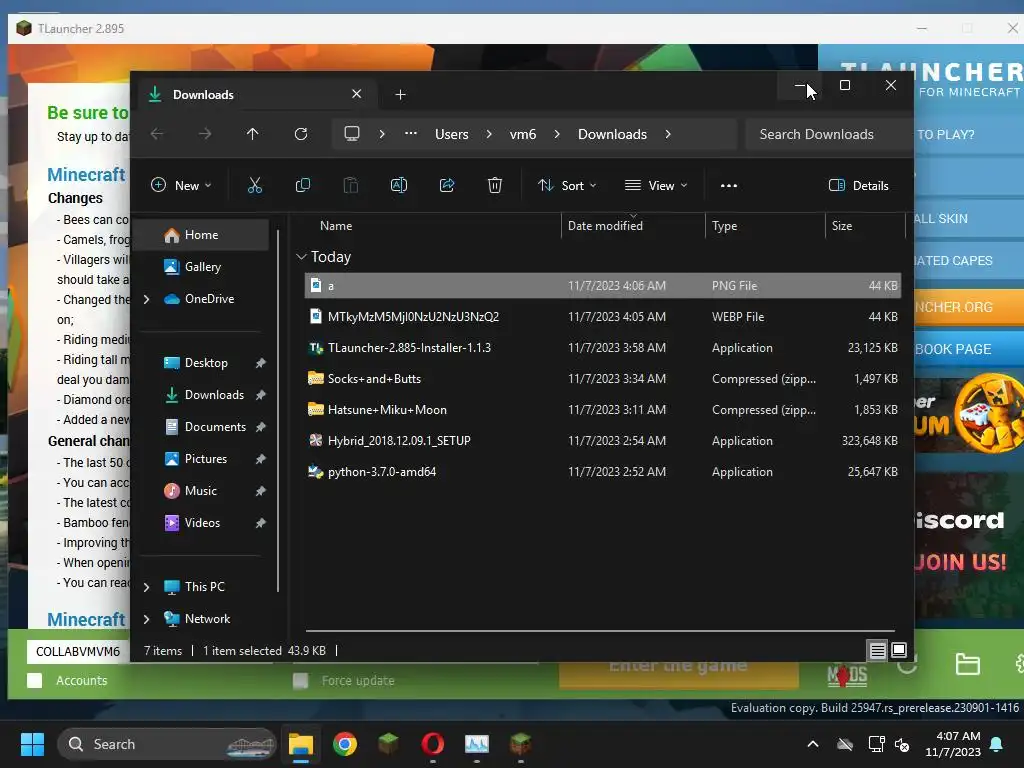
Task: Open Google Chrome from taskbar
Action: point(345,744)
